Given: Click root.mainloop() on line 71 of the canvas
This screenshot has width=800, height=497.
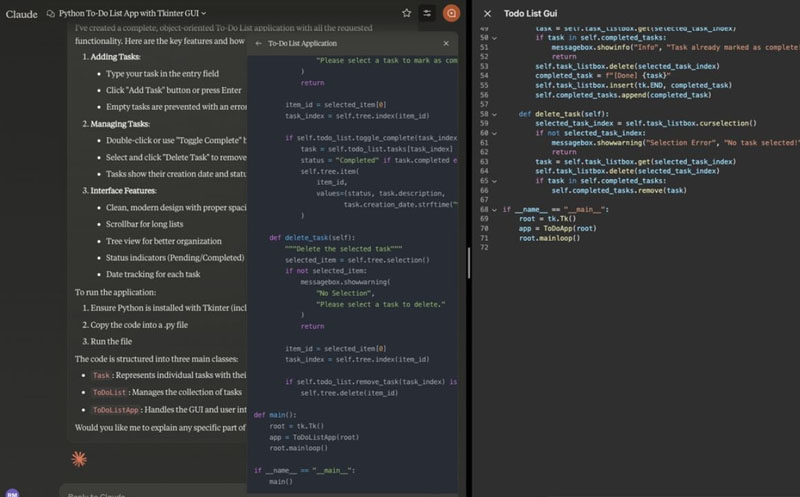Looking at the screenshot, I should (549, 238).
